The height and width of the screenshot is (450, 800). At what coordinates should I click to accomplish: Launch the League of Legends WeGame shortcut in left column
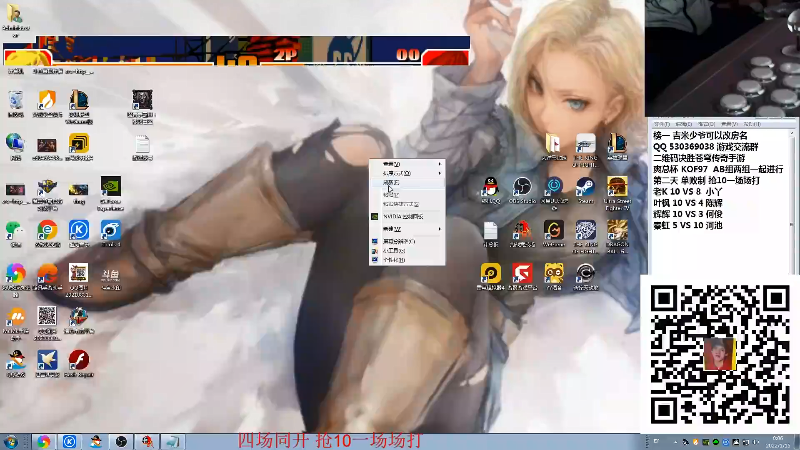pos(79,106)
